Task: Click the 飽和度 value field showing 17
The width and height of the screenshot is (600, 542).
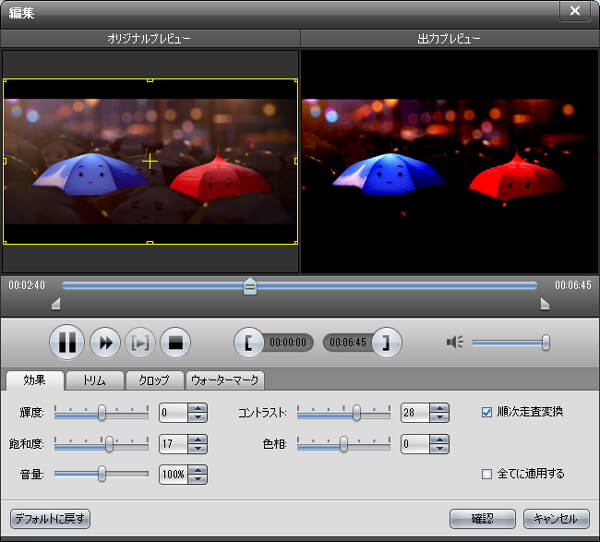Action: point(173,444)
